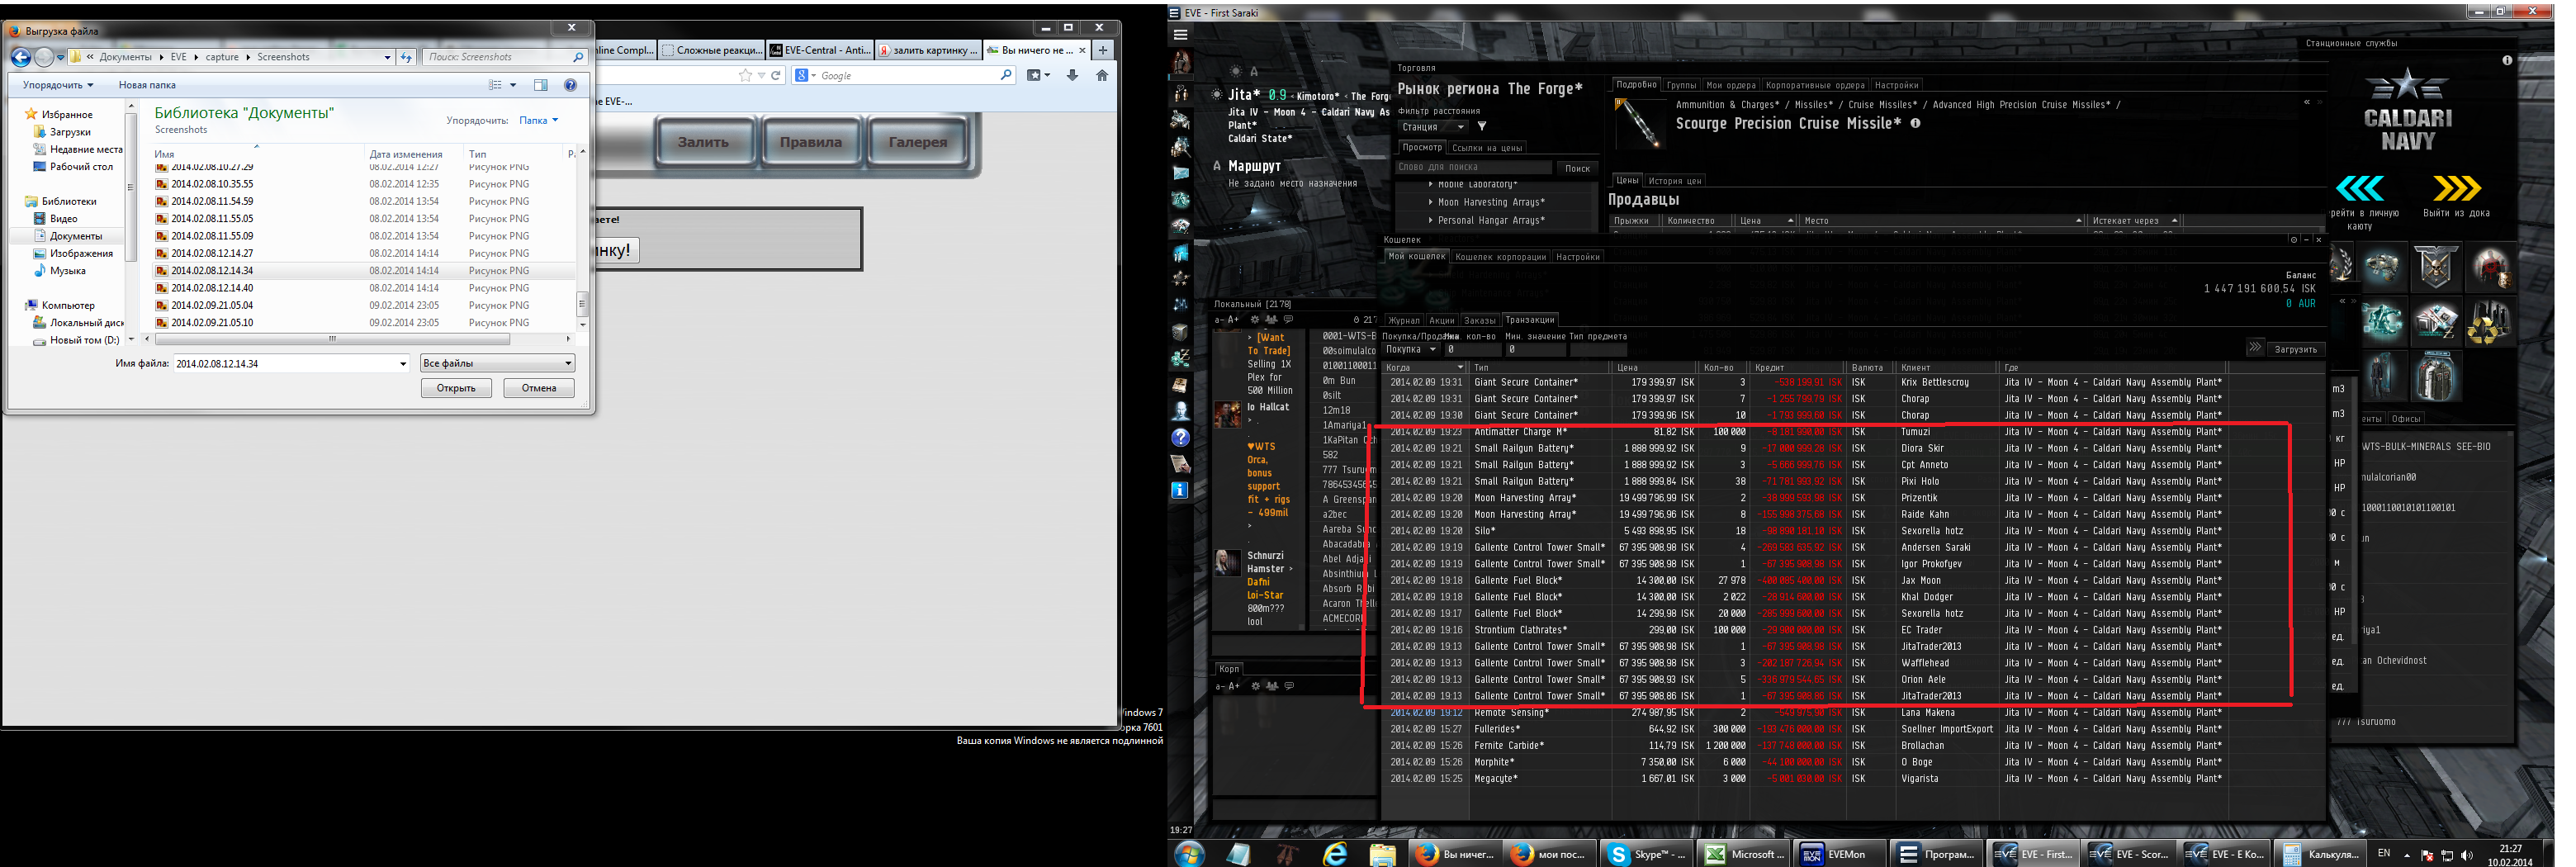Switch to Транзакции wallet tab
The image size is (2576, 867).
(1530, 320)
